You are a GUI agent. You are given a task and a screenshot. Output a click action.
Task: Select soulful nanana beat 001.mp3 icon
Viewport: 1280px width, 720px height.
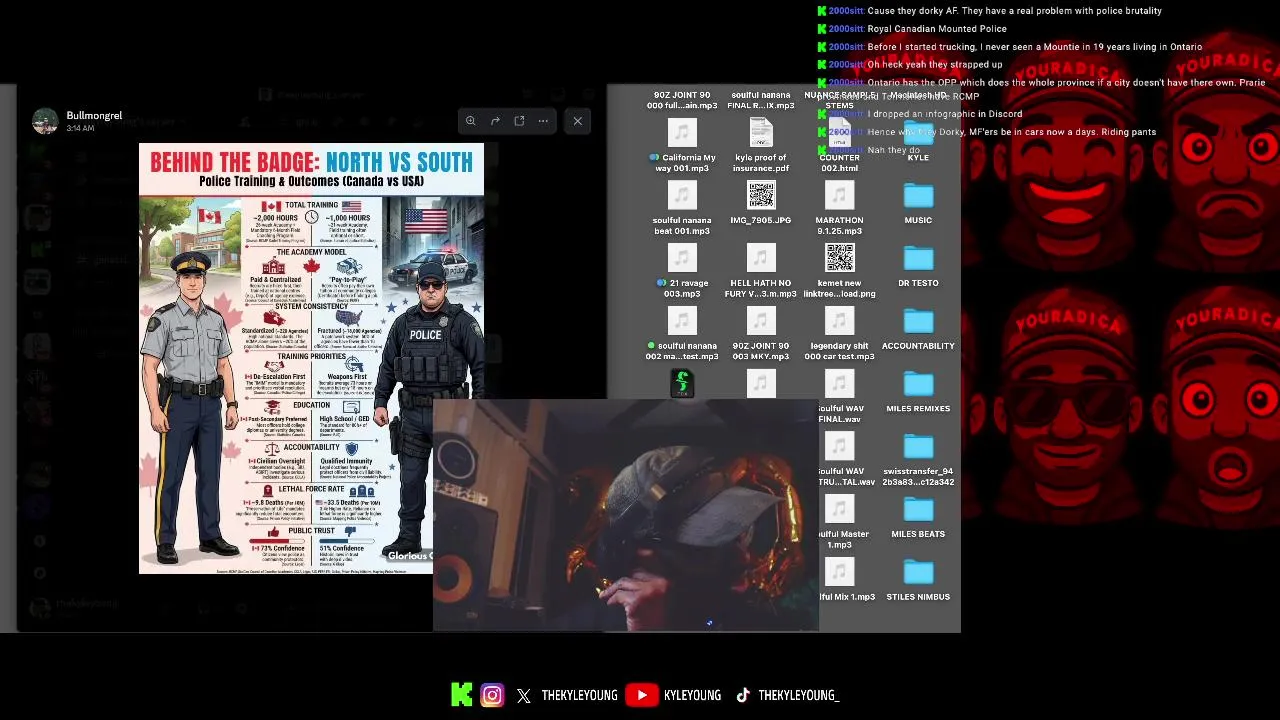click(x=682, y=194)
